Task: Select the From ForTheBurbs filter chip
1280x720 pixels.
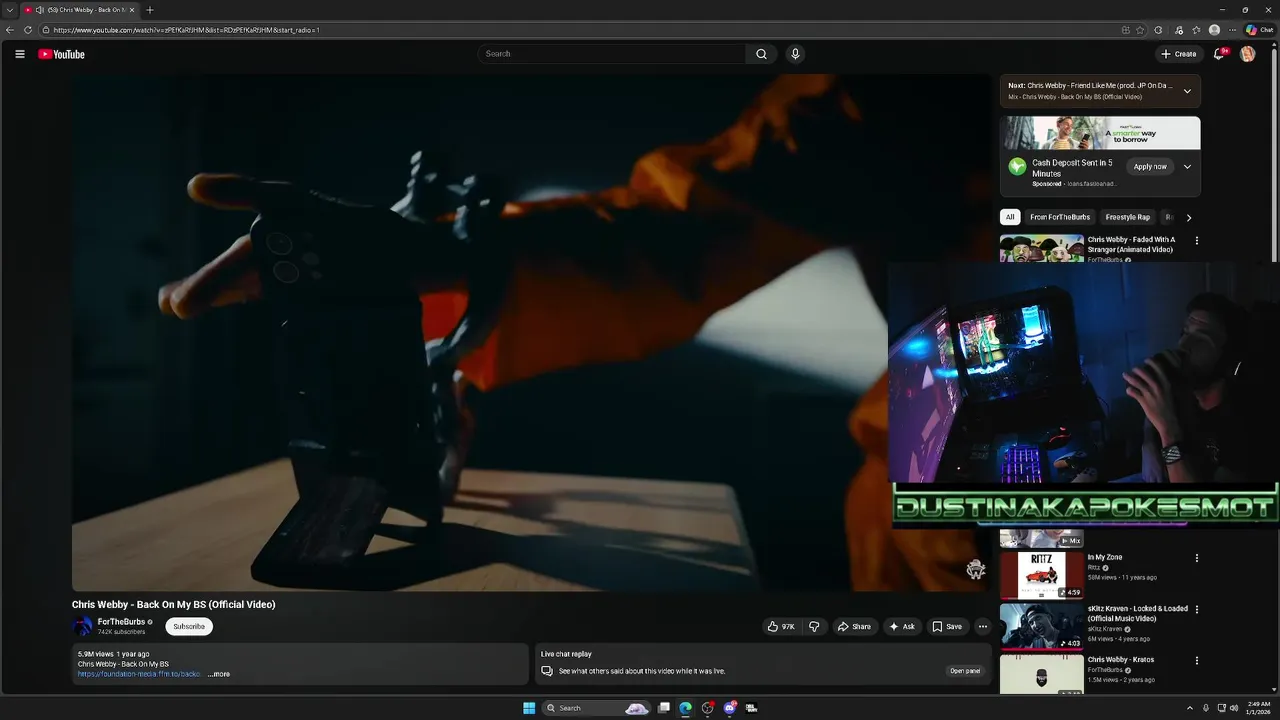Action: [x=1060, y=217]
